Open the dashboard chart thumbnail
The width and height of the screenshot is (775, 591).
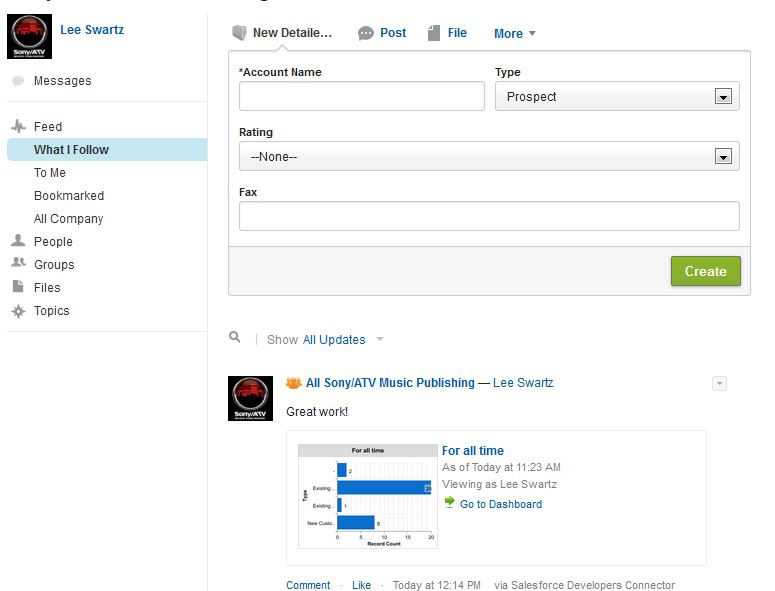[x=368, y=496]
